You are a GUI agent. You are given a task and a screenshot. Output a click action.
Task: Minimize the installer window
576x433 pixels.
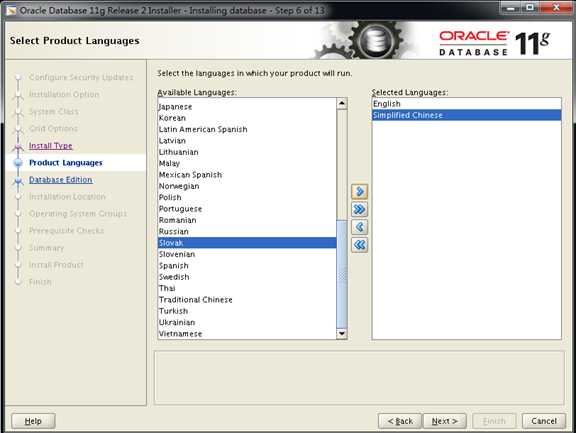tap(511, 8)
